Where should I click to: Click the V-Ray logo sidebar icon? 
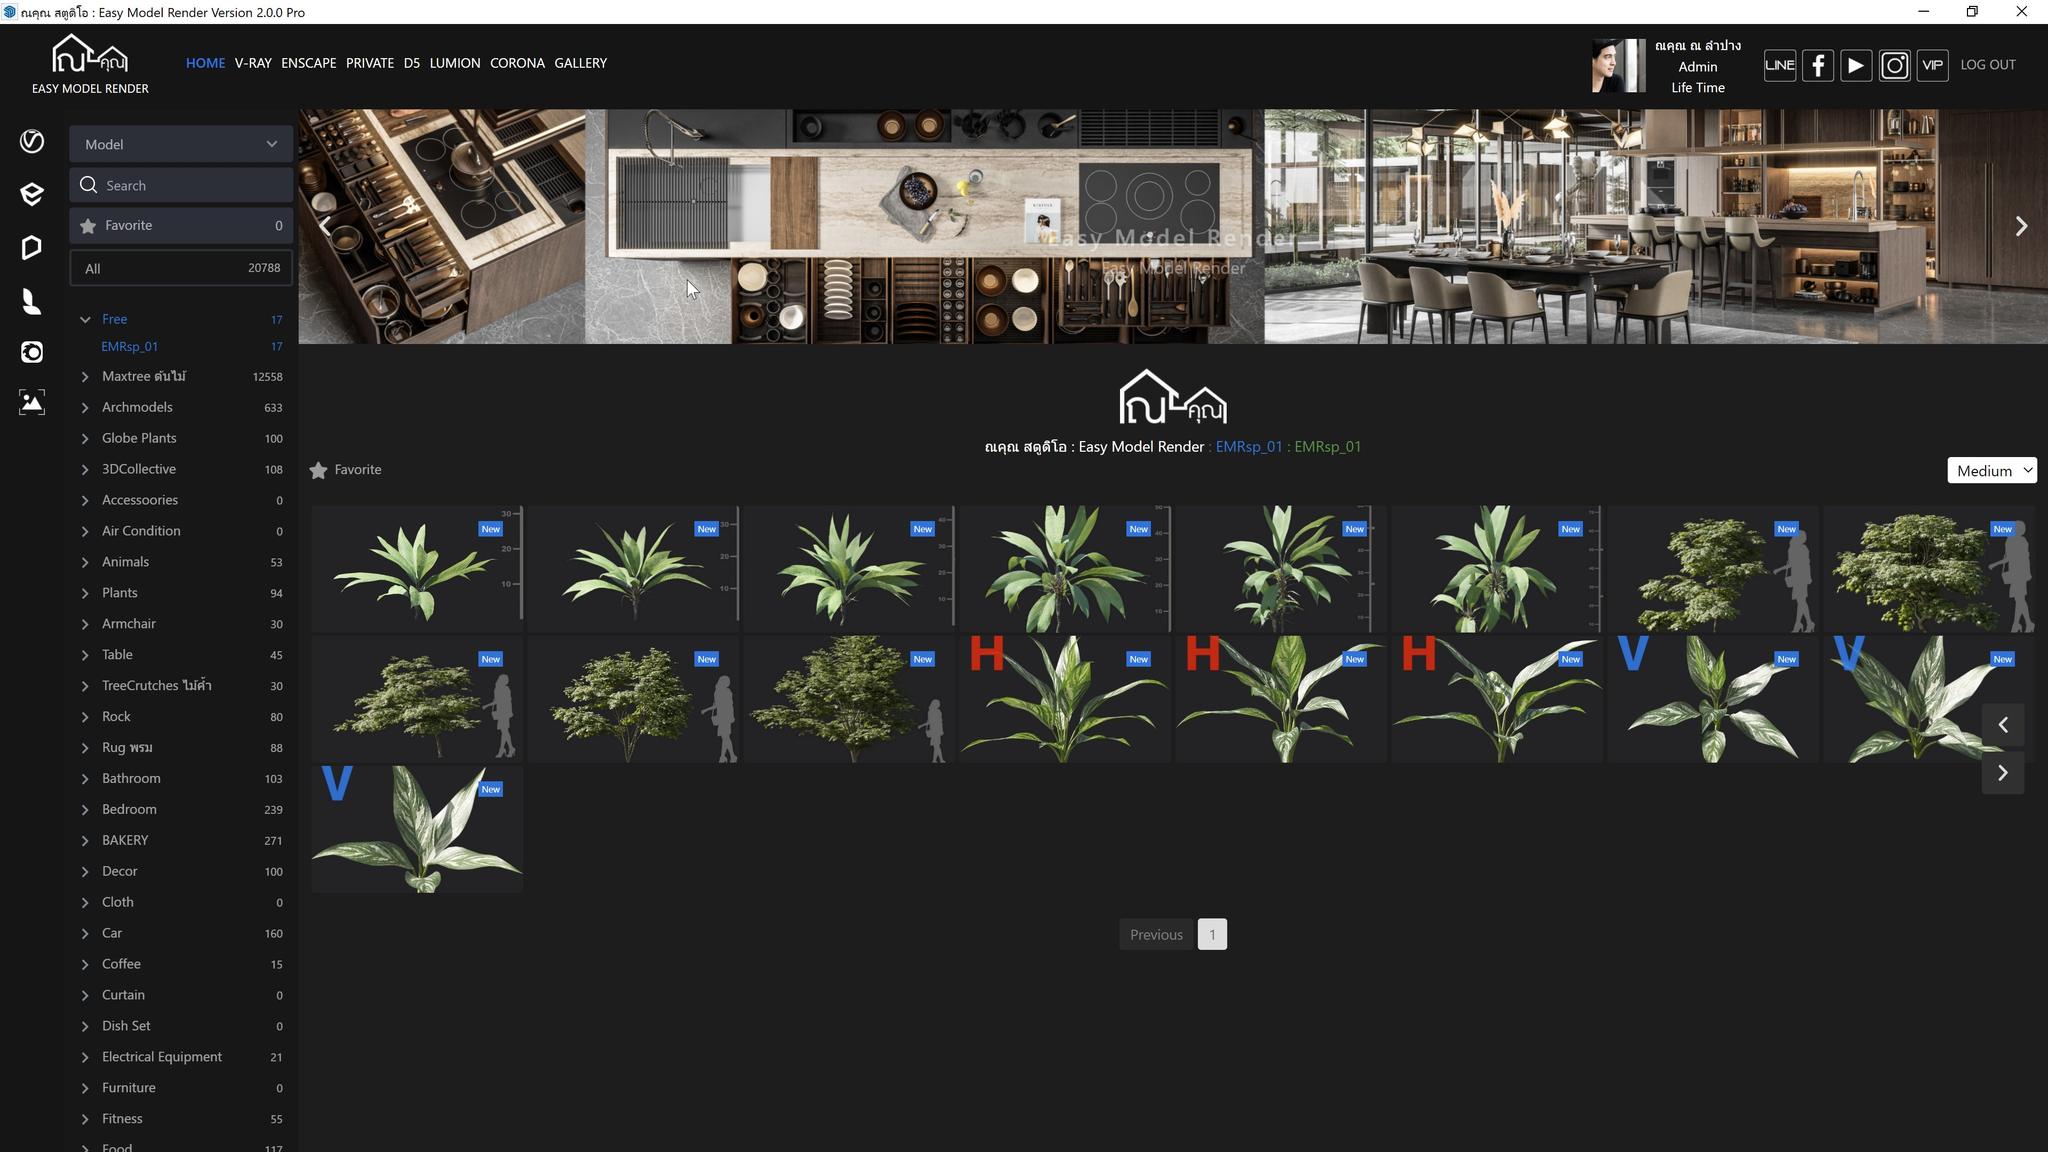(32, 141)
